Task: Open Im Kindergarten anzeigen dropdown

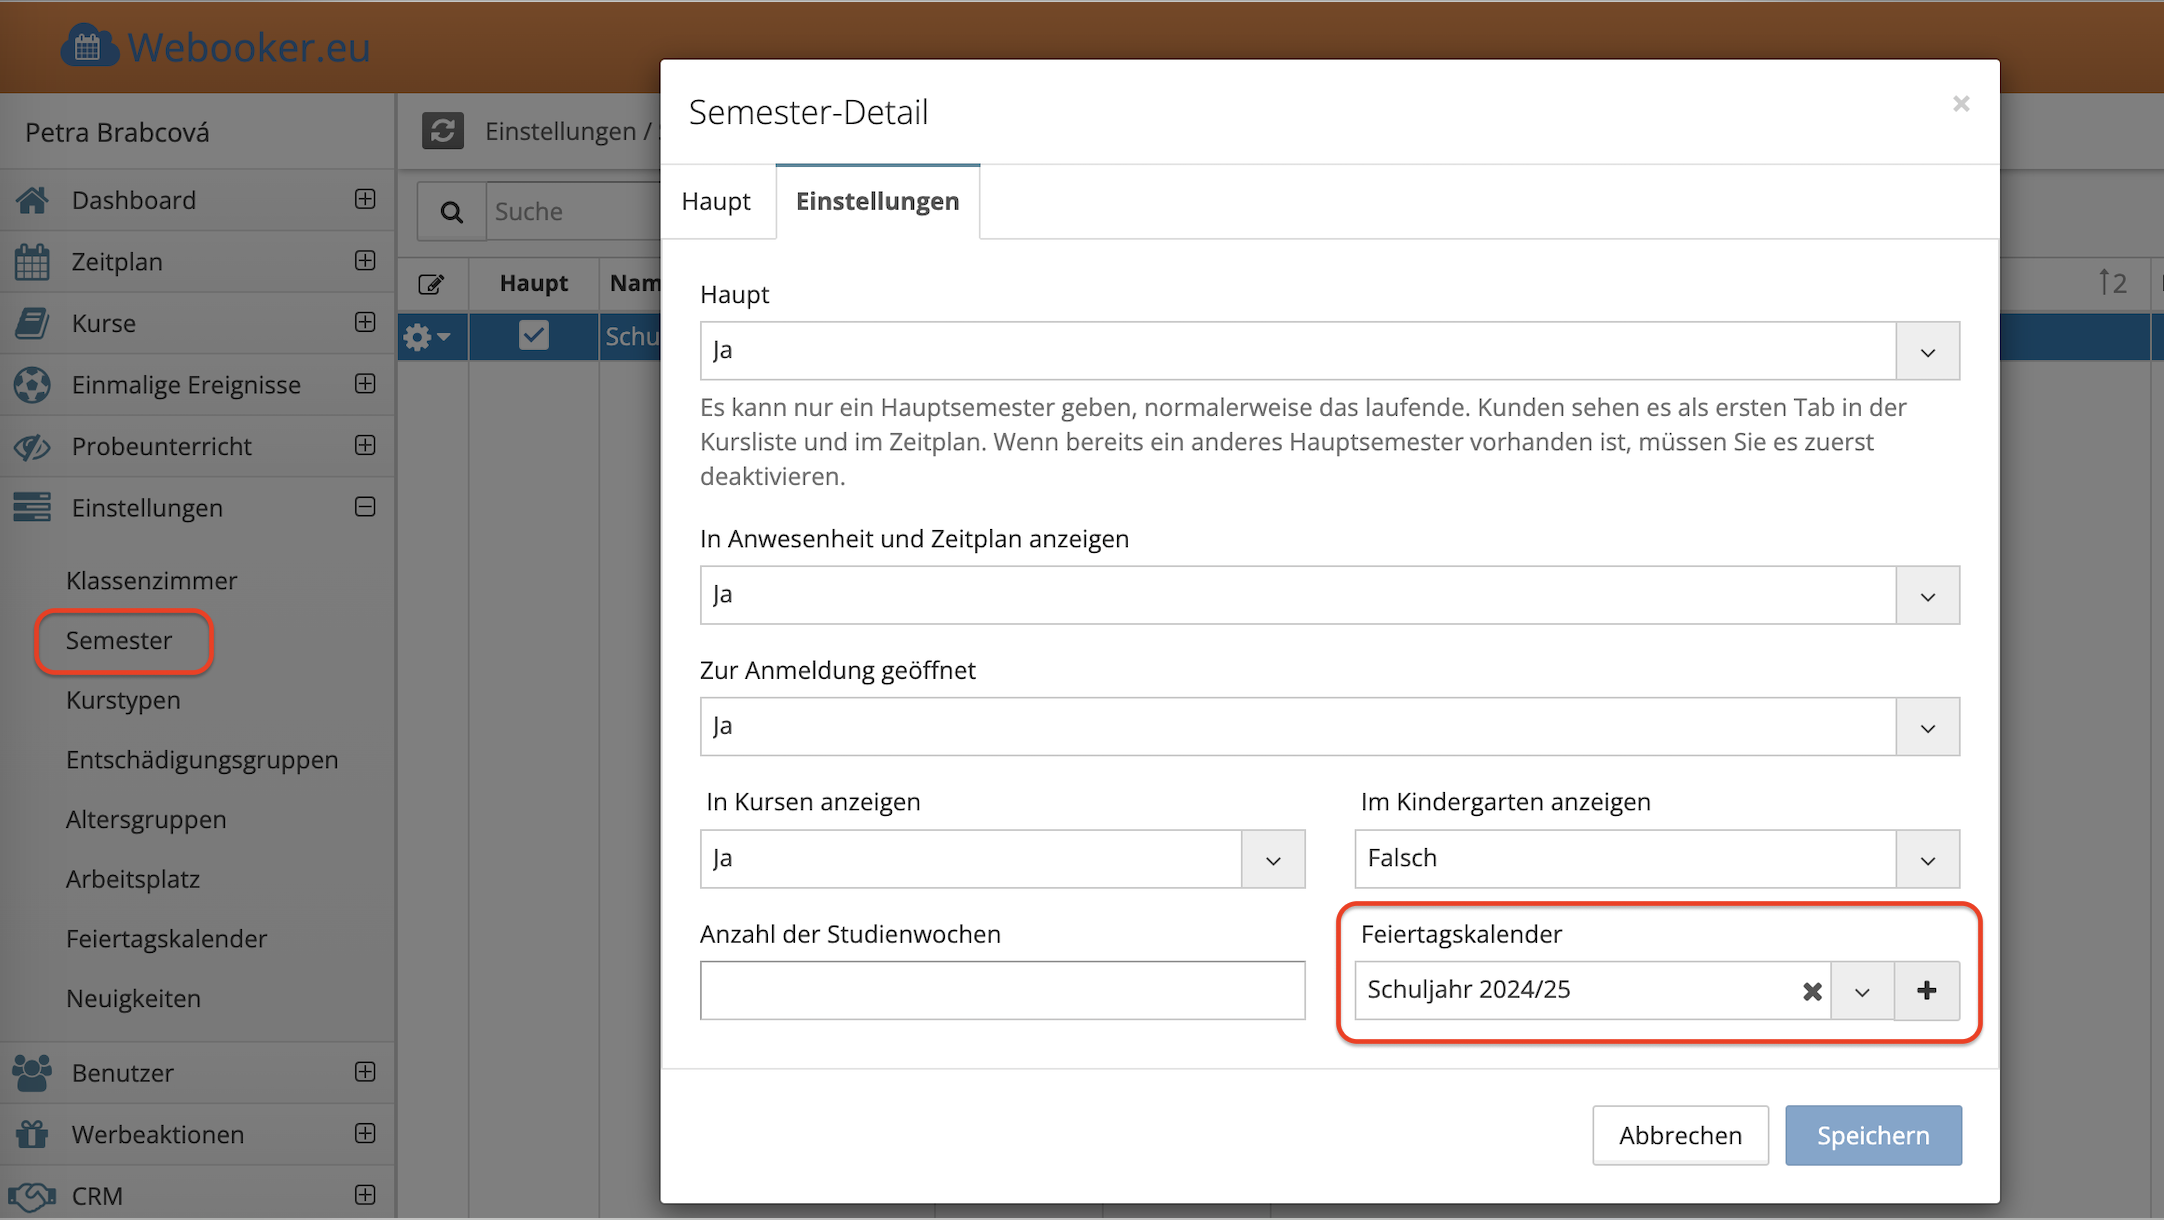Action: [x=1927, y=859]
